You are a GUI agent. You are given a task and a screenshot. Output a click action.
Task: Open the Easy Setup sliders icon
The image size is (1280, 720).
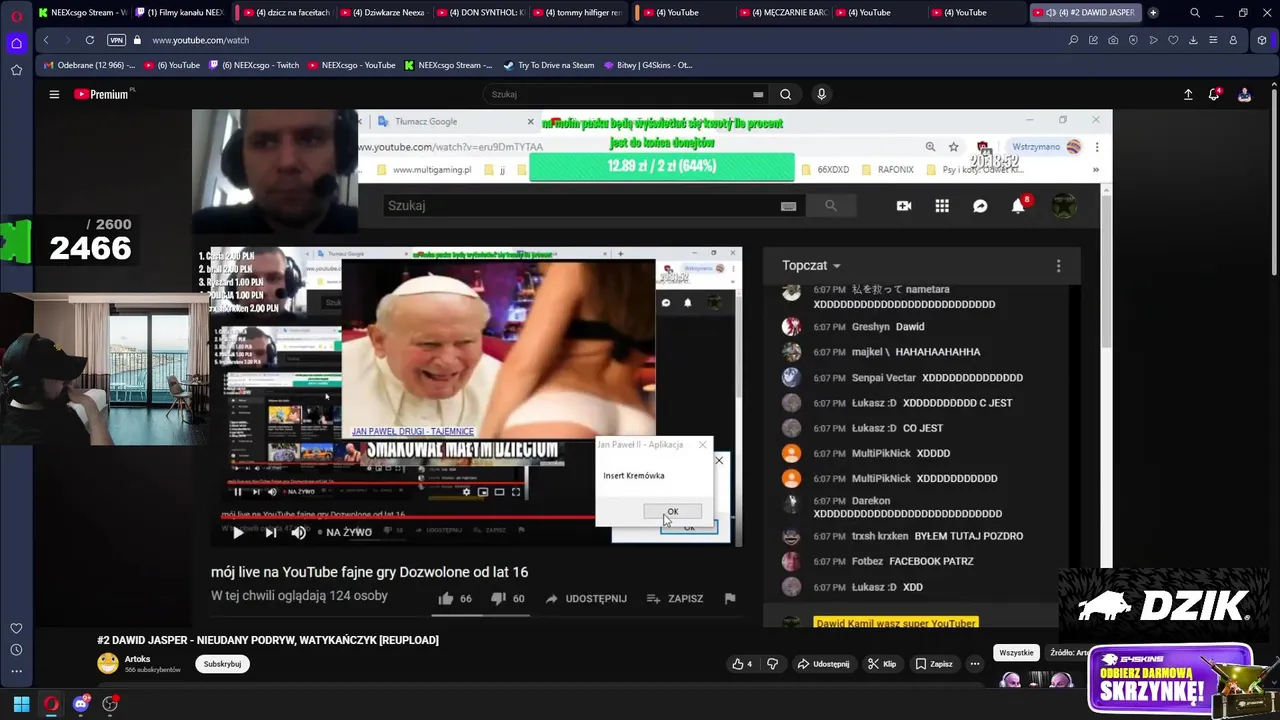[1213, 40]
